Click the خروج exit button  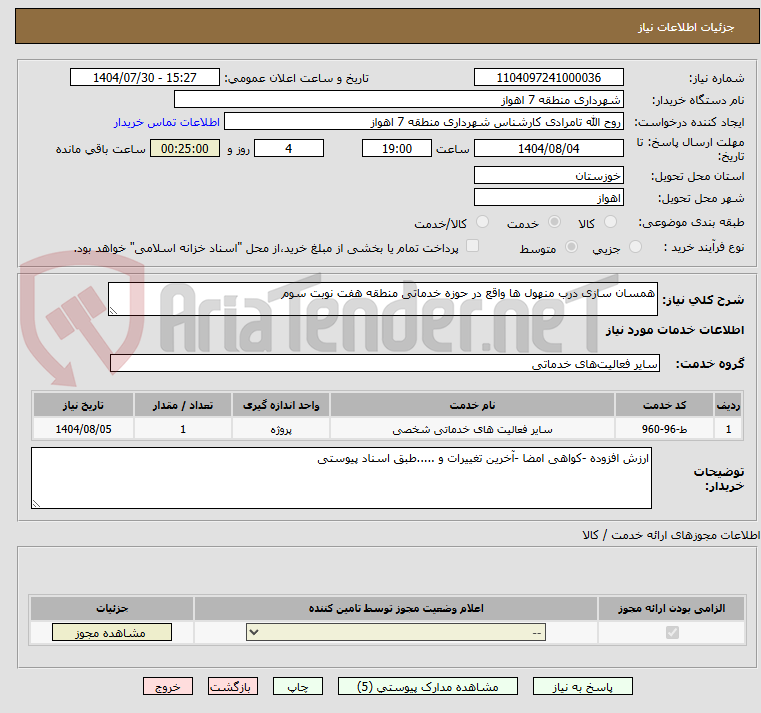pyautogui.click(x=167, y=686)
